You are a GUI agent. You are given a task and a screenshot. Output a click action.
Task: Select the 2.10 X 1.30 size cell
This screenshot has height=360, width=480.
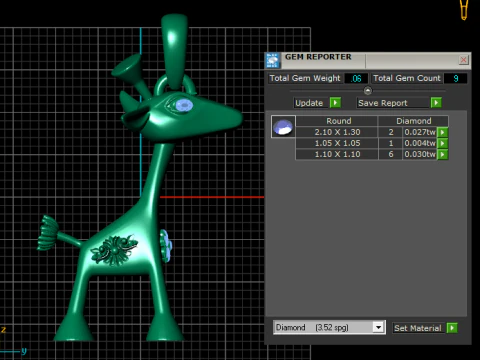pos(337,132)
